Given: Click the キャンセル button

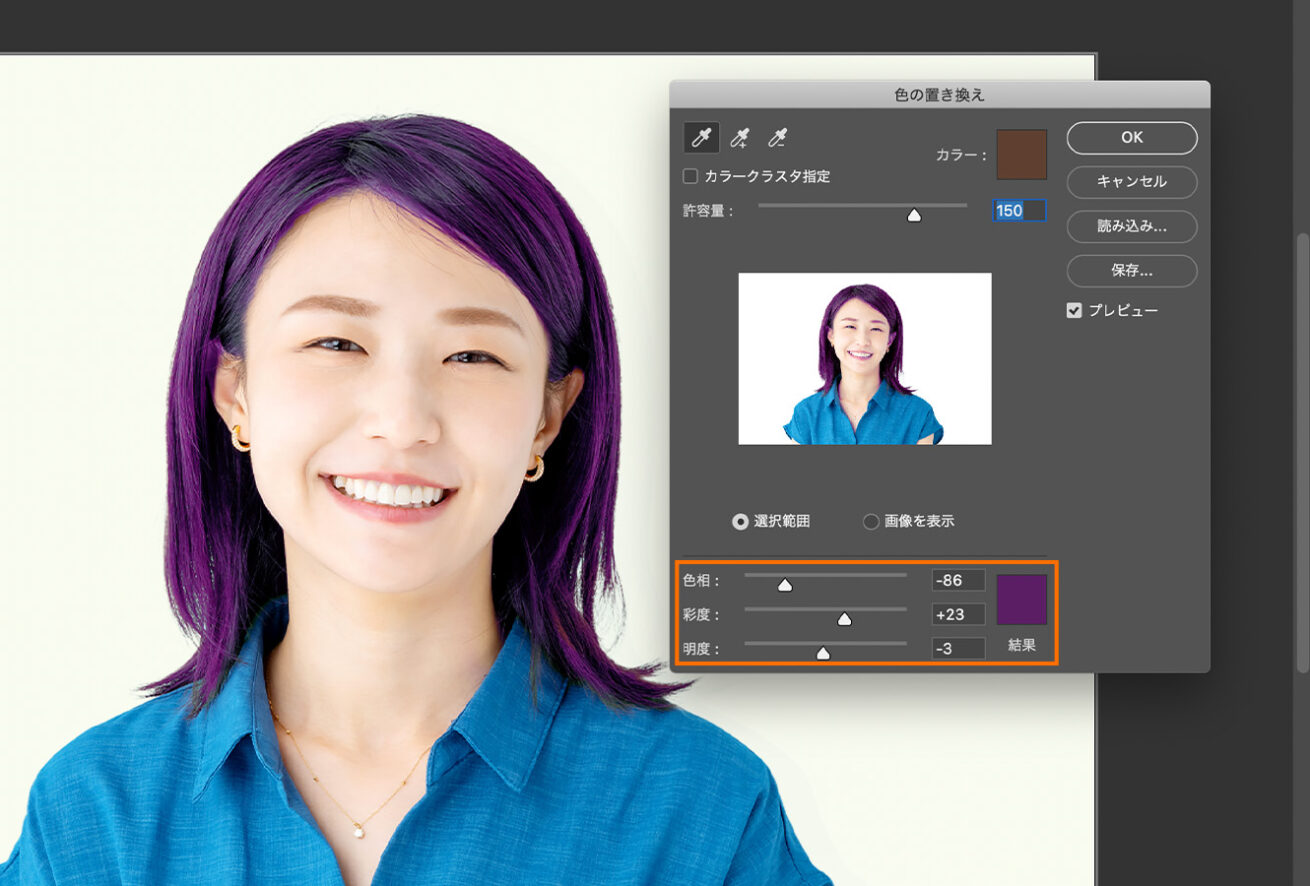Looking at the screenshot, I should tap(1131, 182).
